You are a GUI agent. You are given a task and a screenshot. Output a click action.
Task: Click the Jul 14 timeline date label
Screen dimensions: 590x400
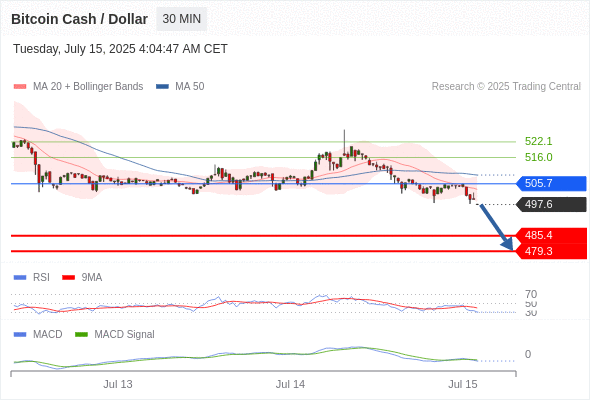pos(290,384)
